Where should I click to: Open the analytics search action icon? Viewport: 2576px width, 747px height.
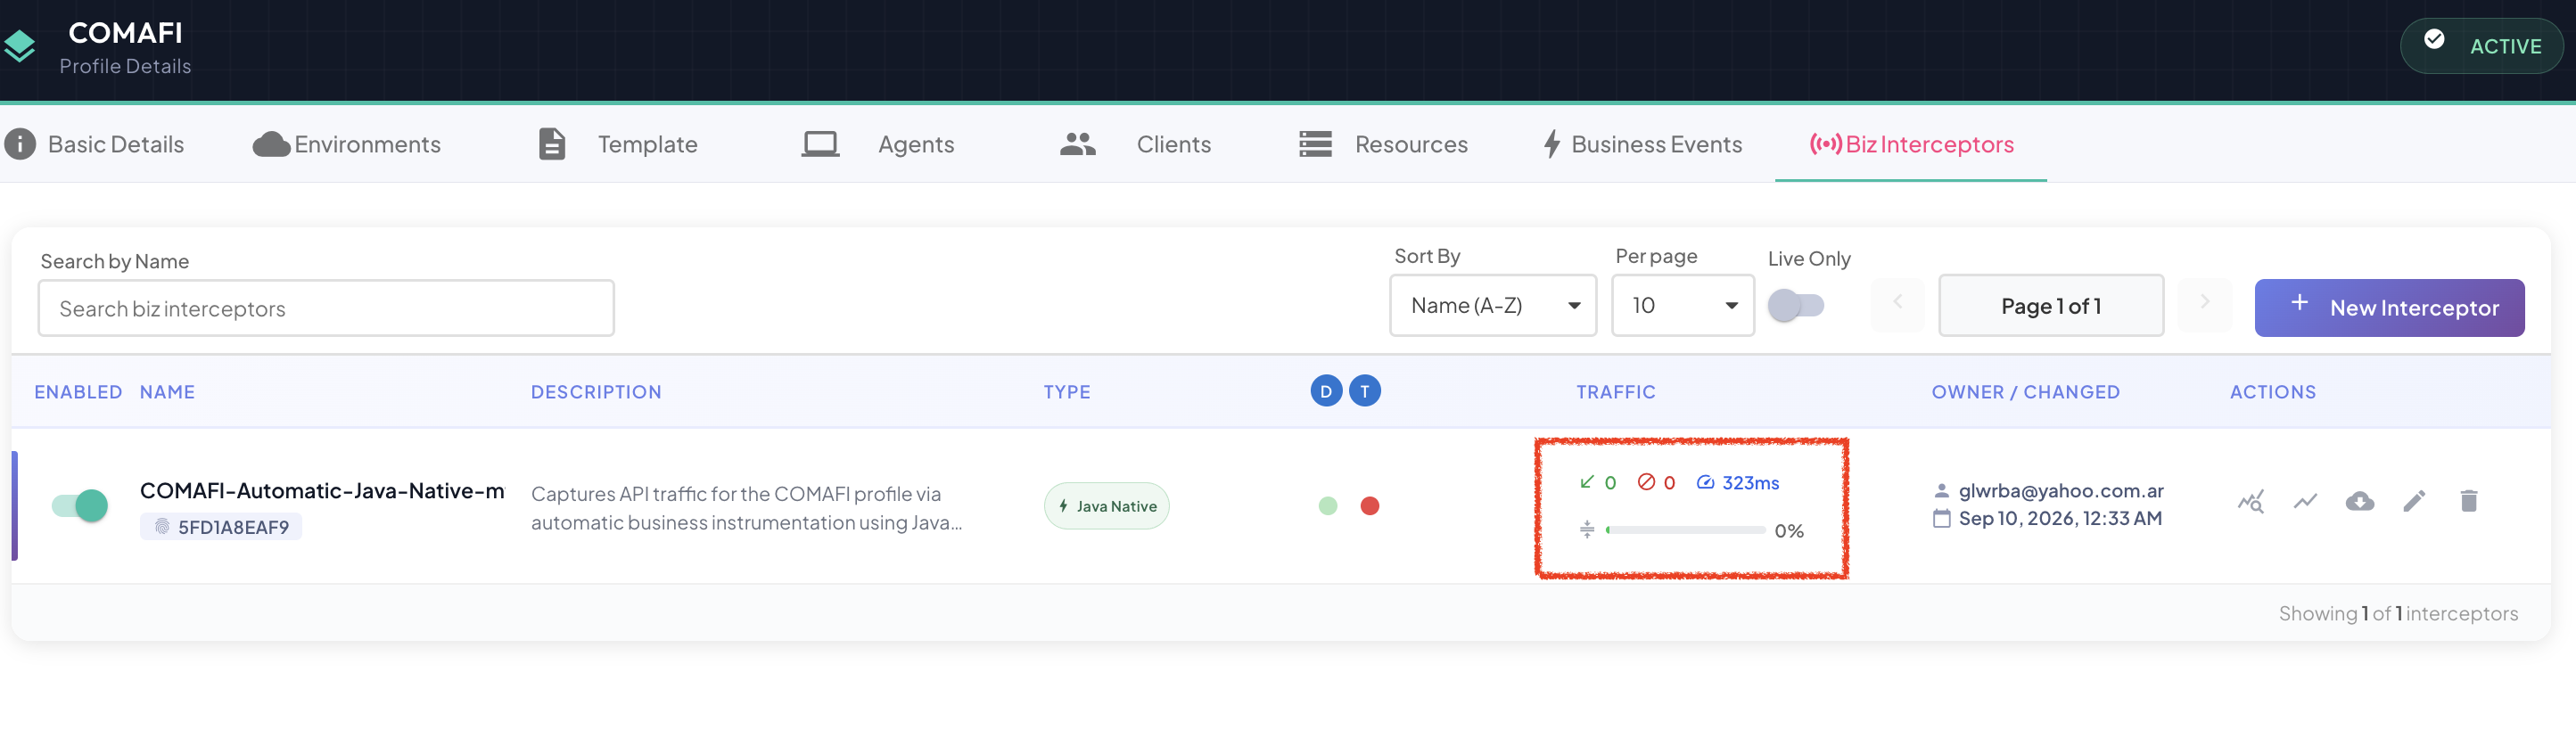pos(2250,501)
